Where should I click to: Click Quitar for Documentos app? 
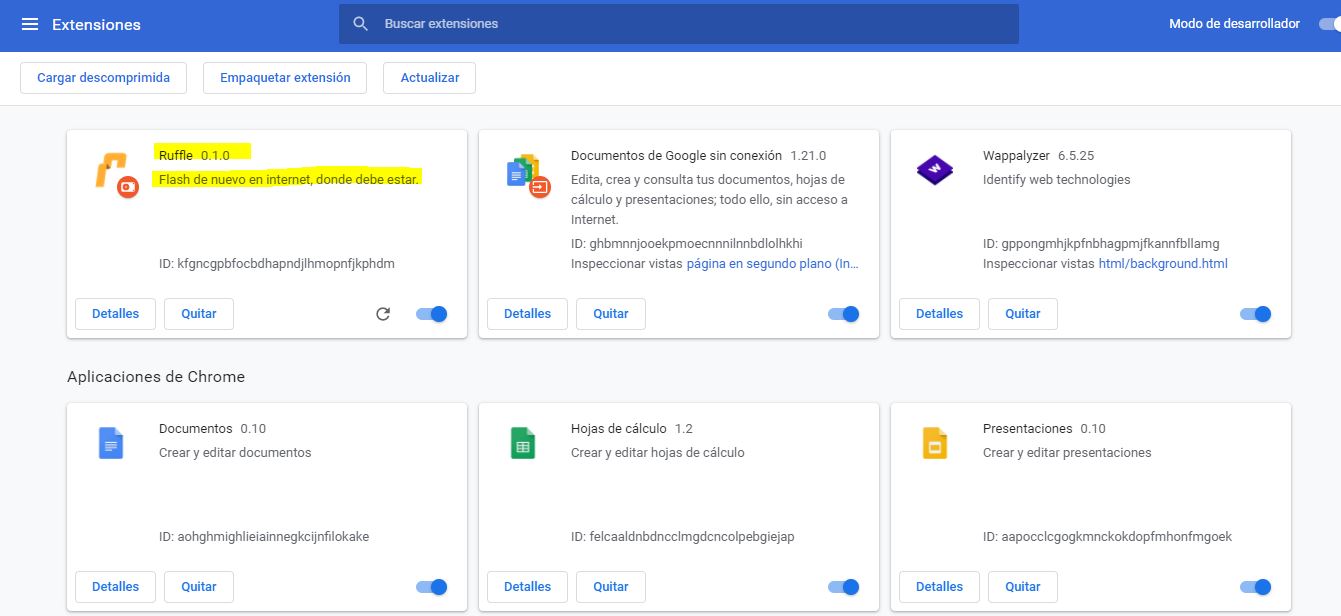point(199,587)
